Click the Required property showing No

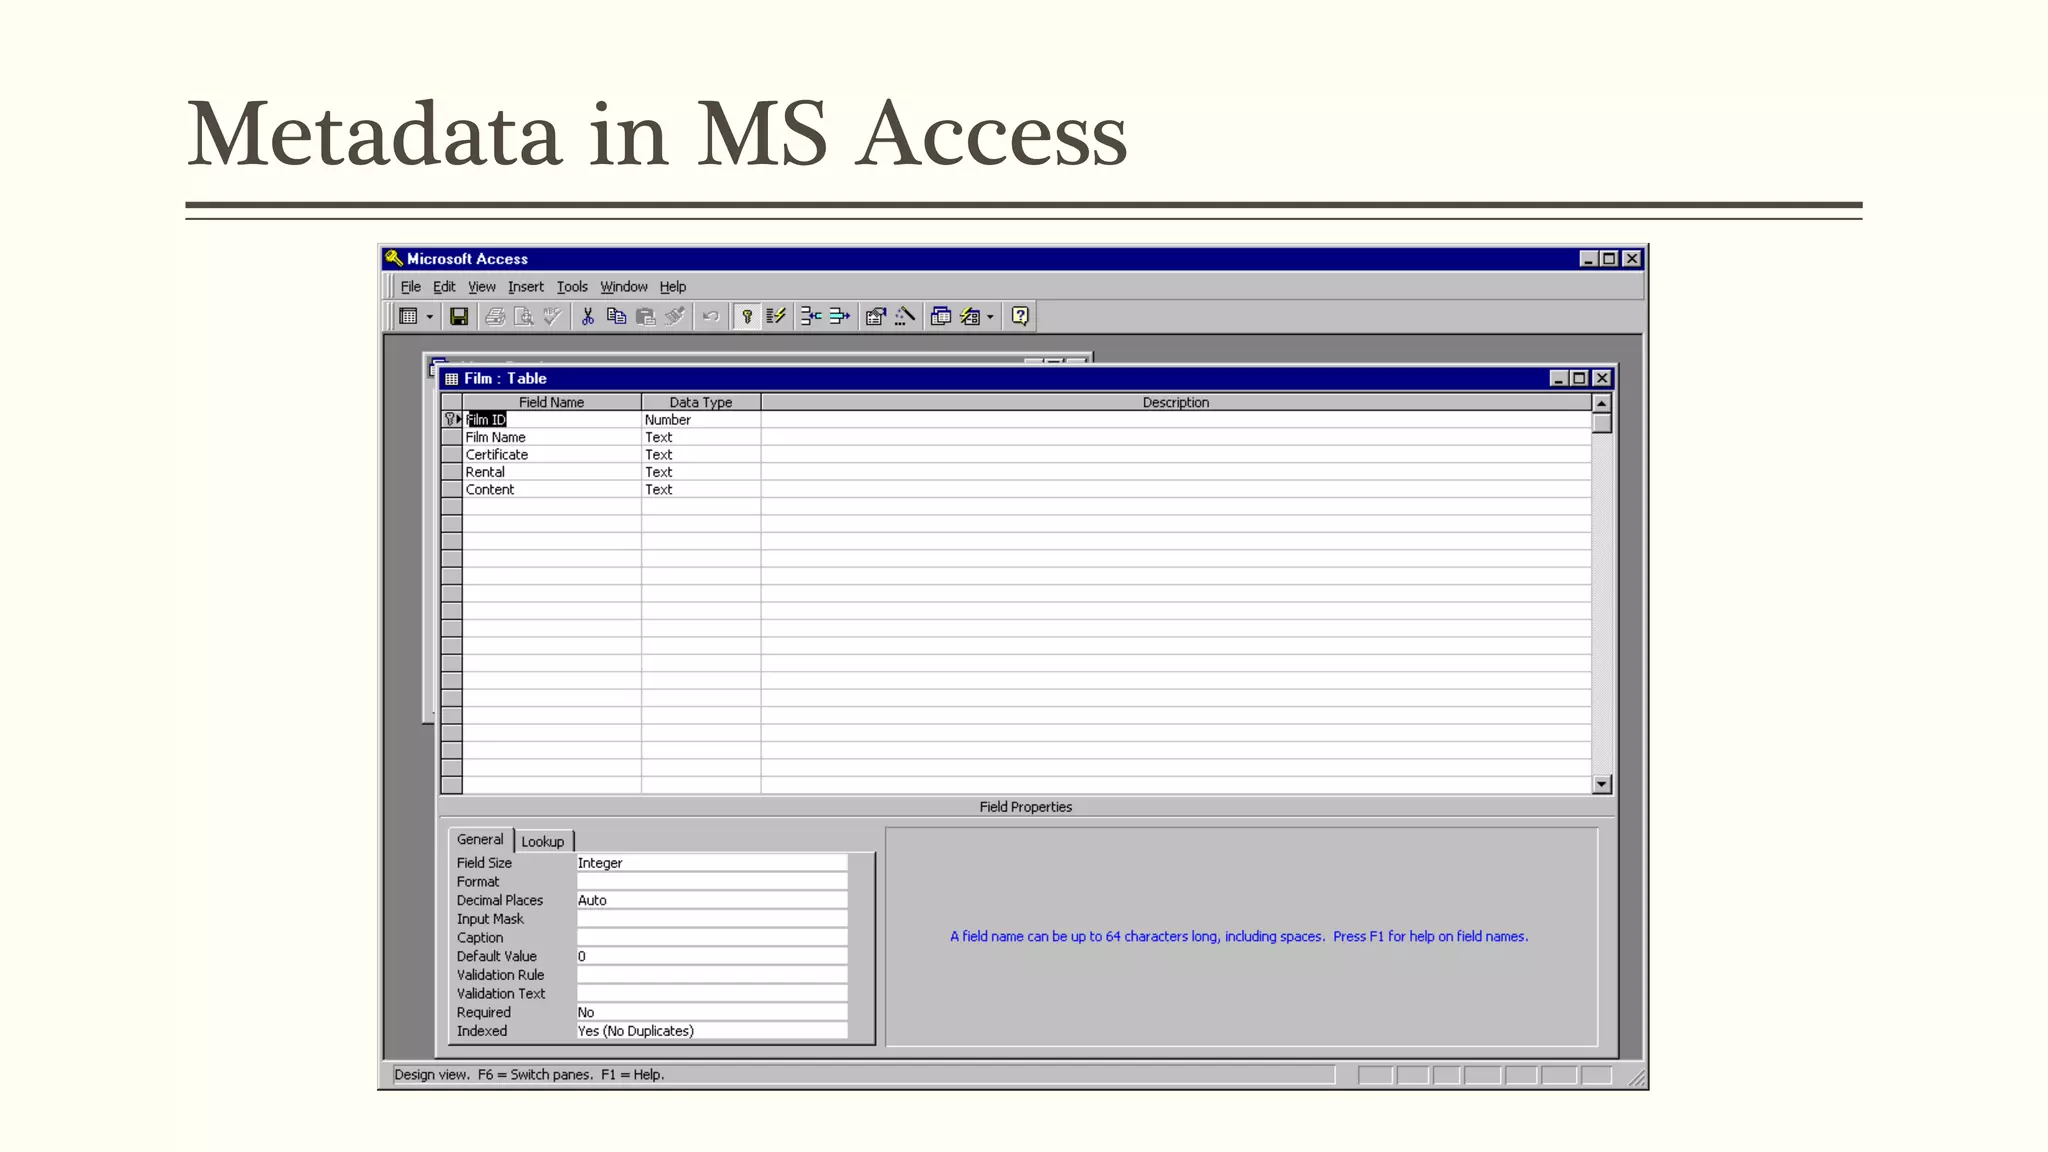712,1013
